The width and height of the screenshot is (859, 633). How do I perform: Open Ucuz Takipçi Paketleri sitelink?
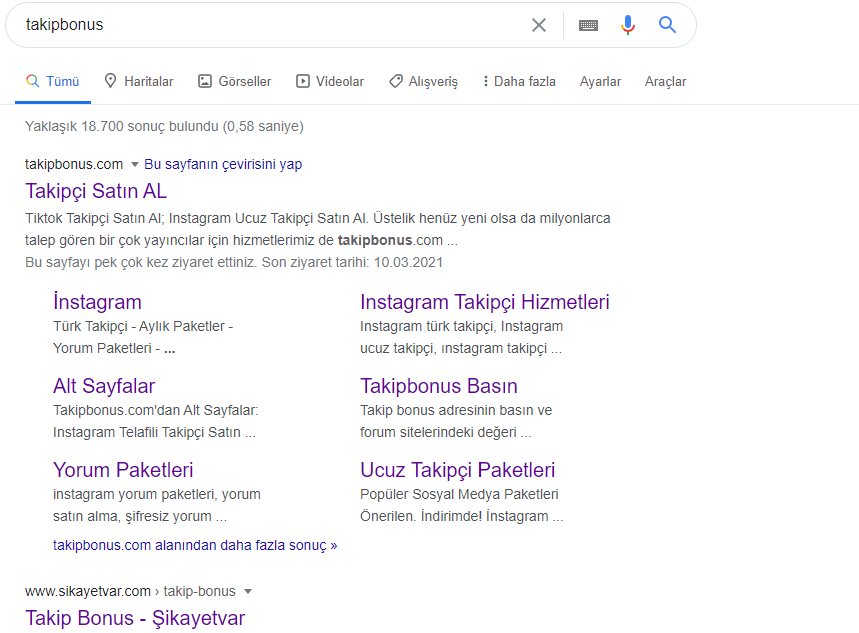point(457,470)
